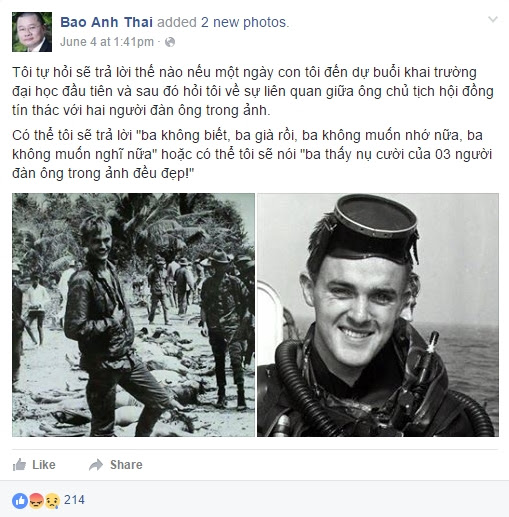Click the angry face reaction icon
This screenshot has width=509, height=517.
click(36, 501)
